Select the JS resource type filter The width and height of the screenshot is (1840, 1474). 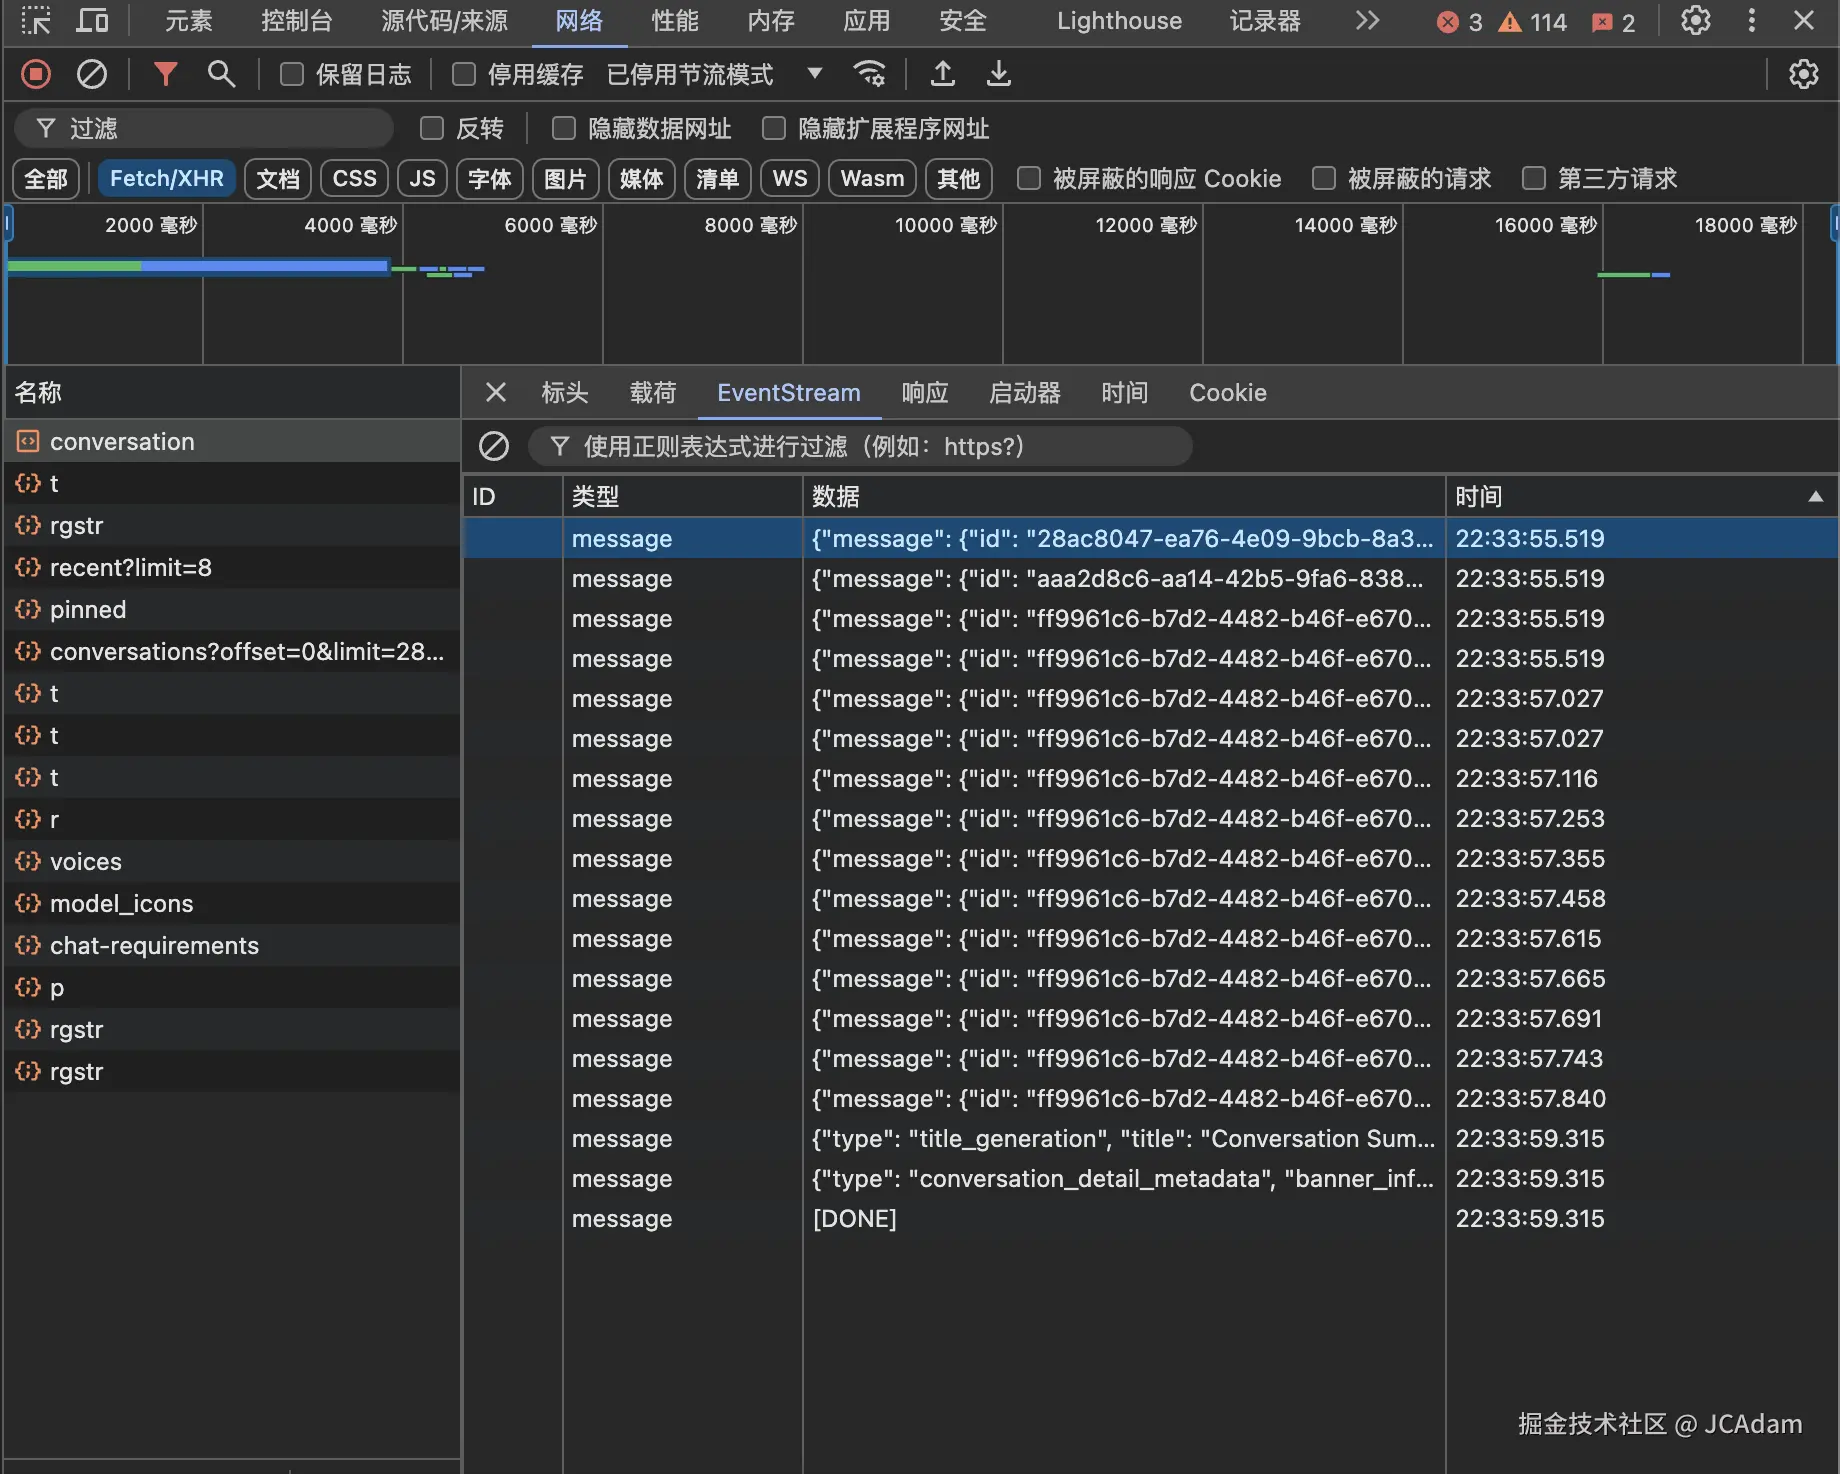point(422,179)
